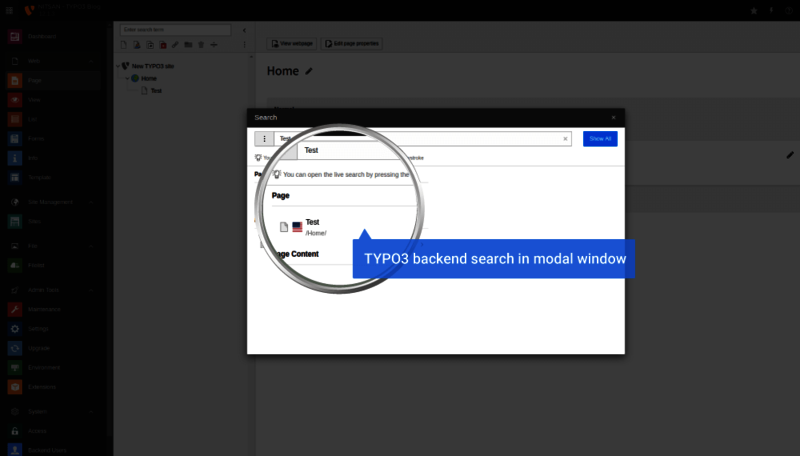Focus the page tree search term field
The height and width of the screenshot is (456, 800).
(176, 30)
